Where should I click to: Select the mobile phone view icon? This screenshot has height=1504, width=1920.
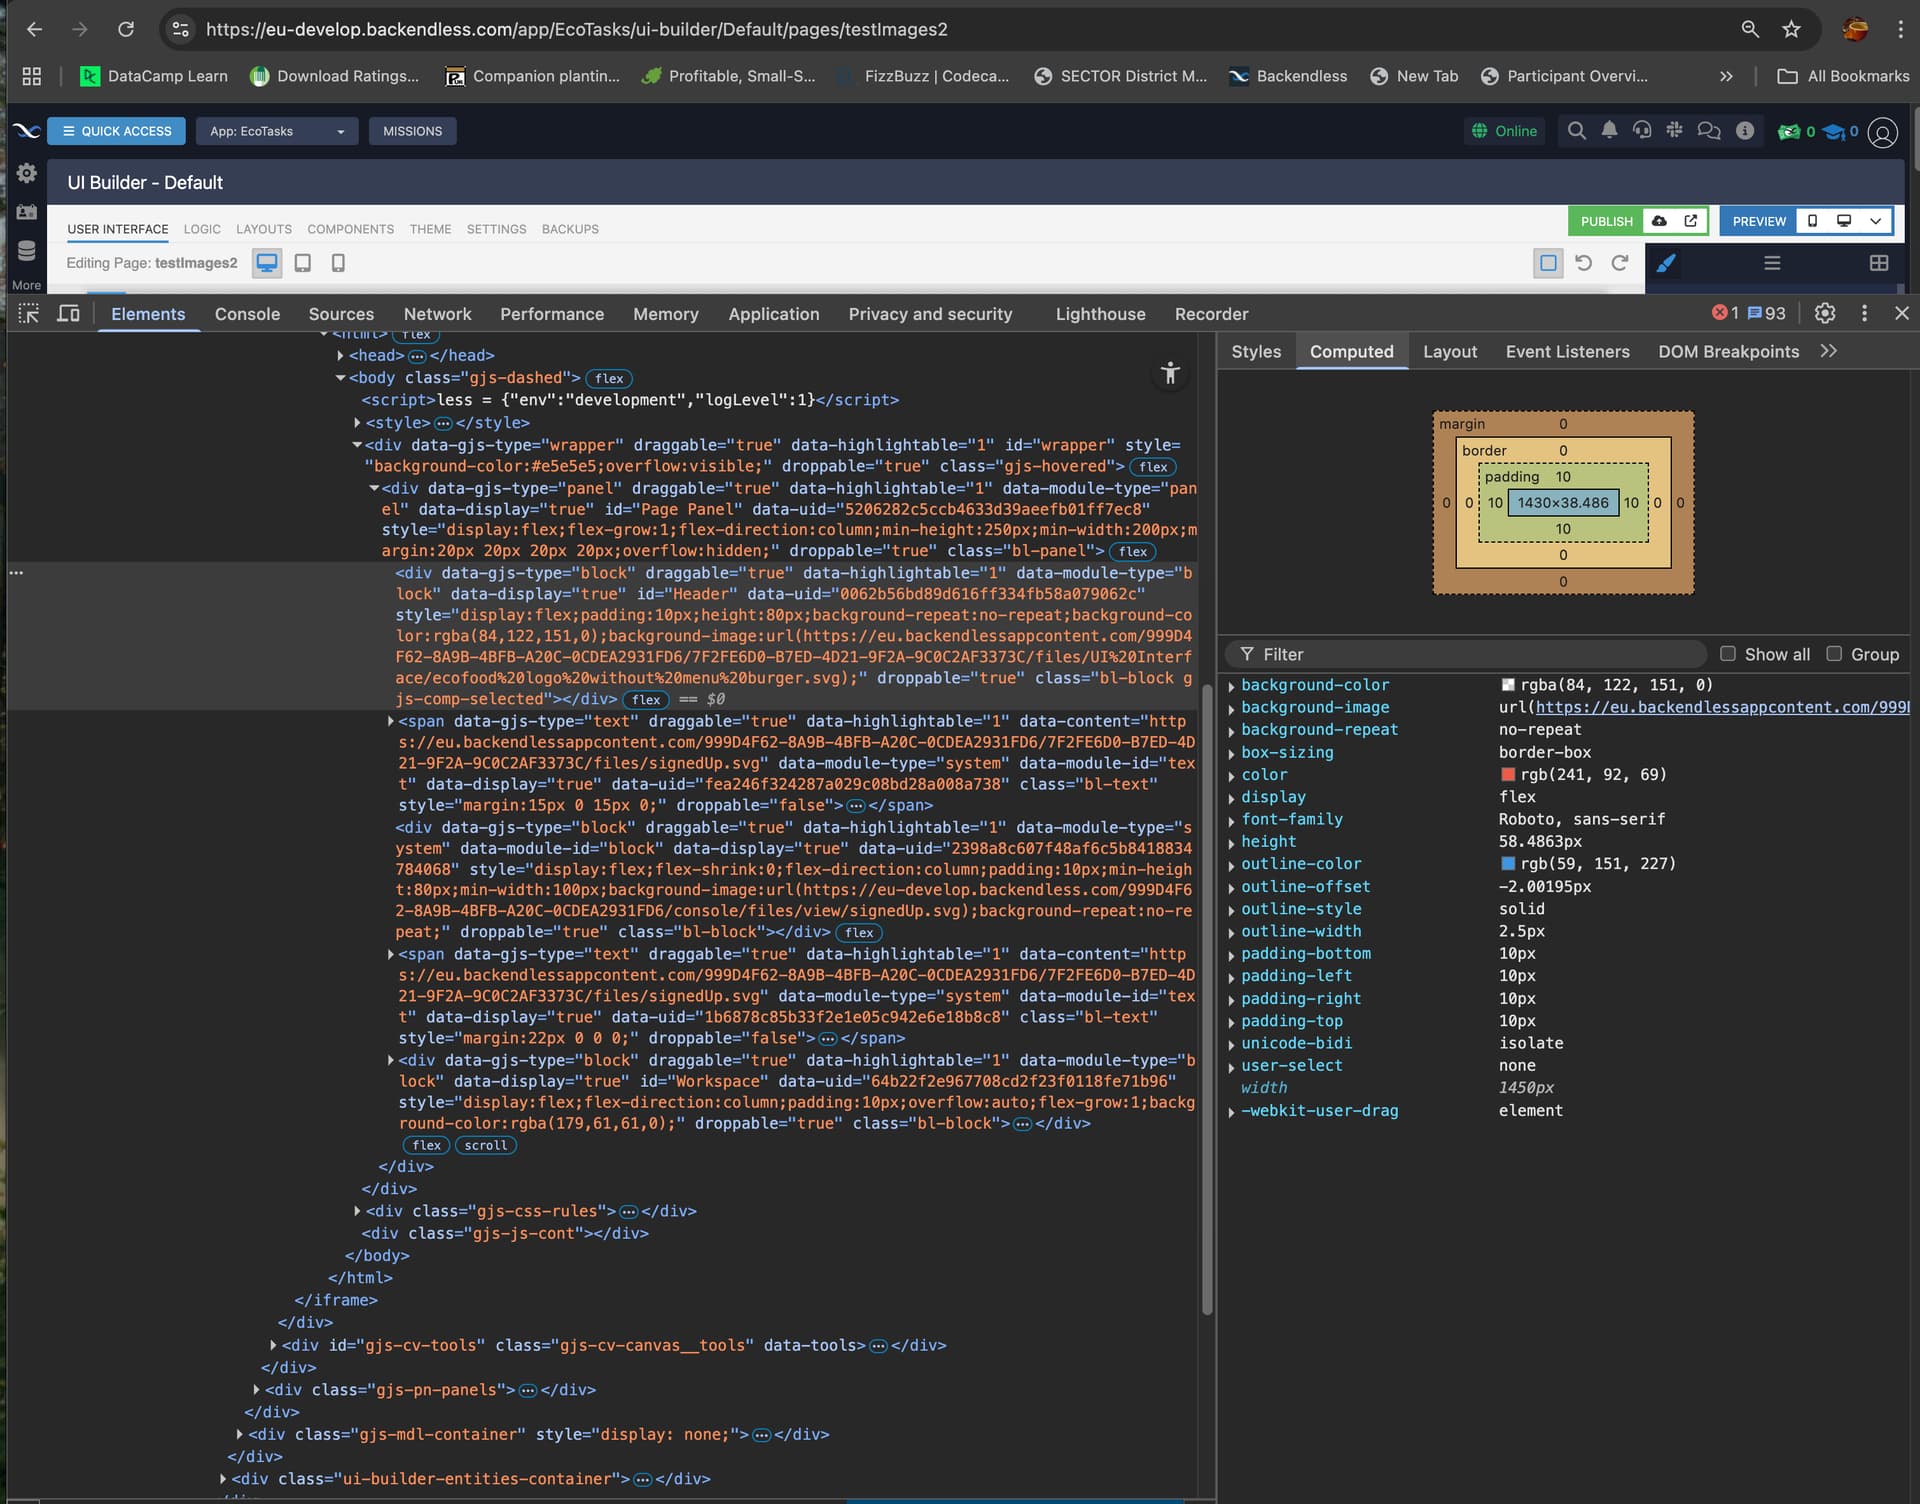(338, 263)
